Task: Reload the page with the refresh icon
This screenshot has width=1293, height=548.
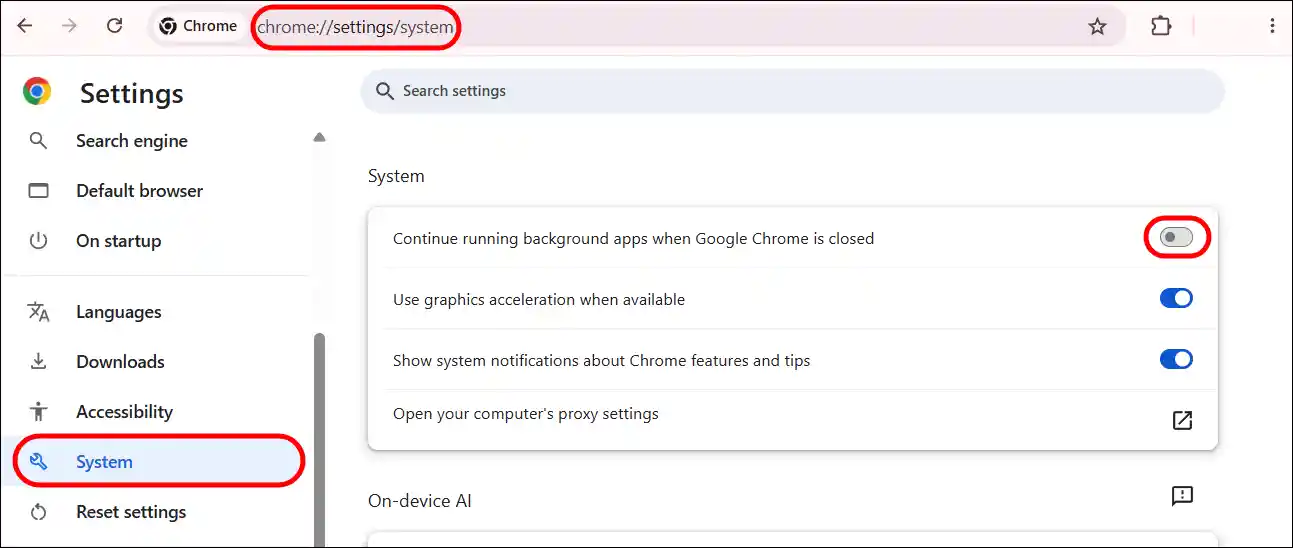Action: coord(115,26)
